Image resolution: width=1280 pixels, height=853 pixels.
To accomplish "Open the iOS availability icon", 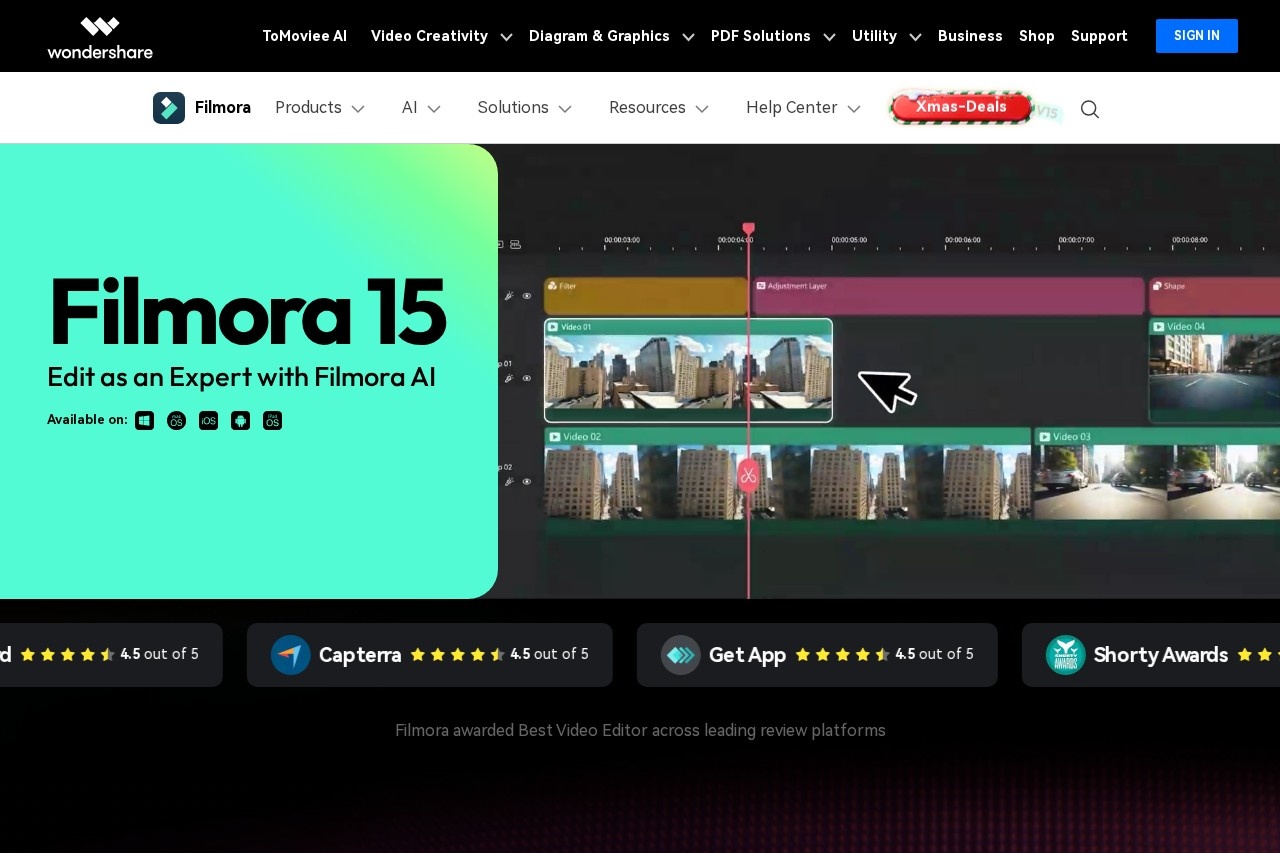I will (208, 420).
